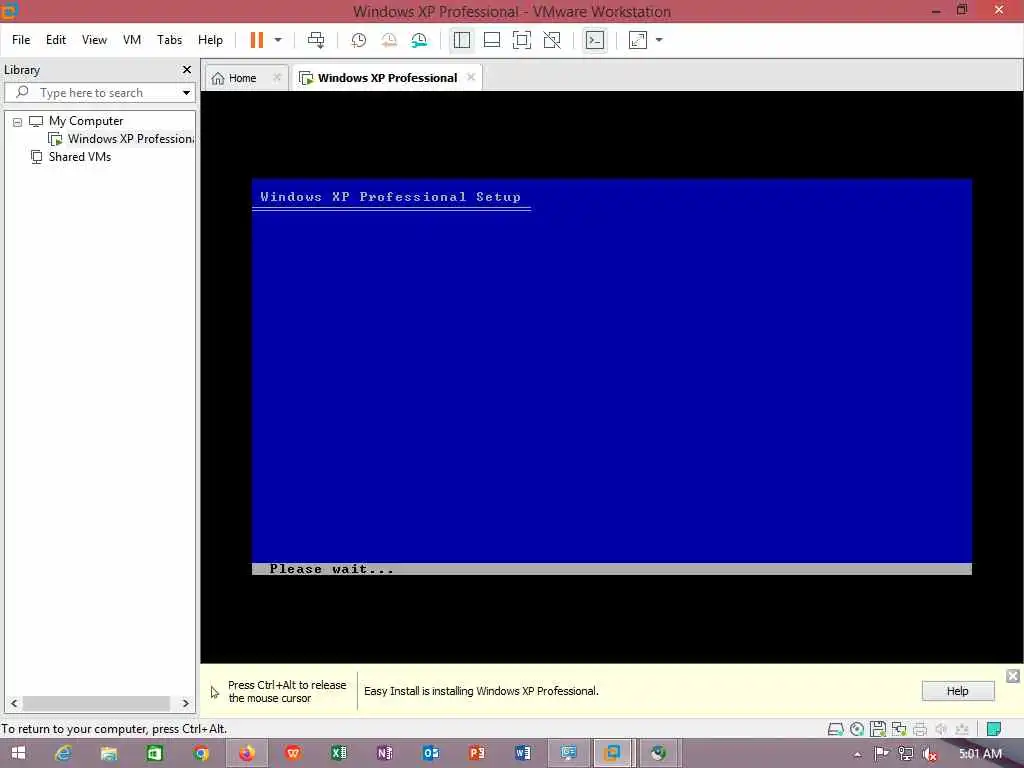Open OneNote from taskbar
Image resolution: width=1024 pixels, height=768 pixels.
click(x=385, y=753)
